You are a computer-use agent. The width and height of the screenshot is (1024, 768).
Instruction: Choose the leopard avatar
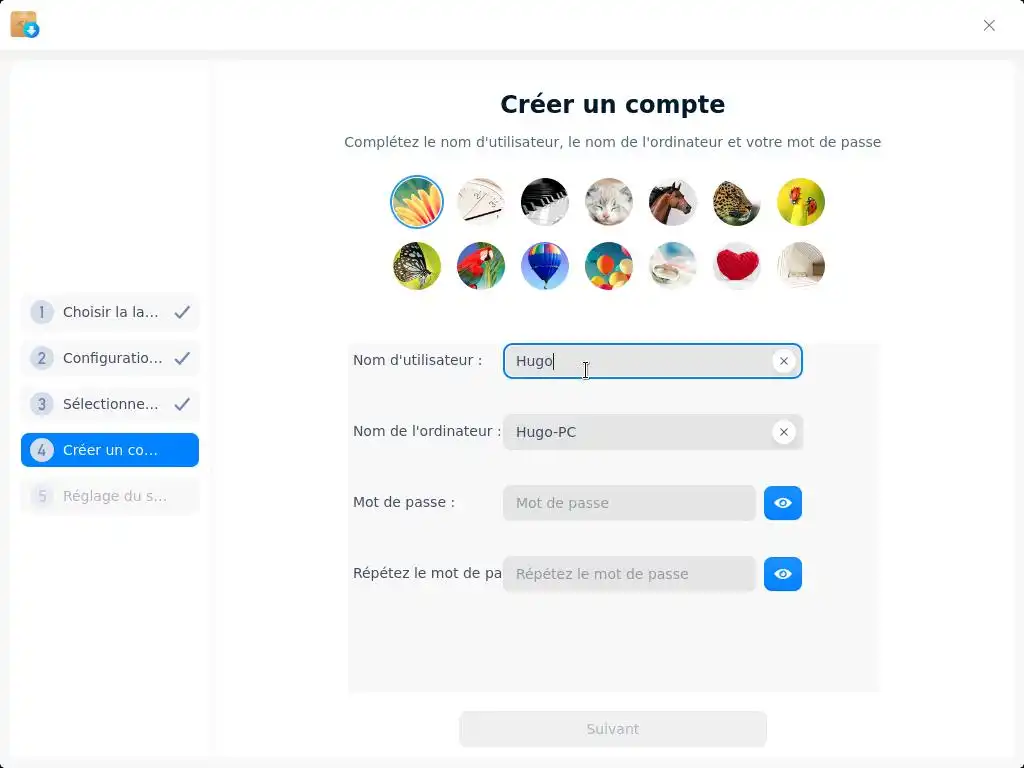(x=737, y=202)
